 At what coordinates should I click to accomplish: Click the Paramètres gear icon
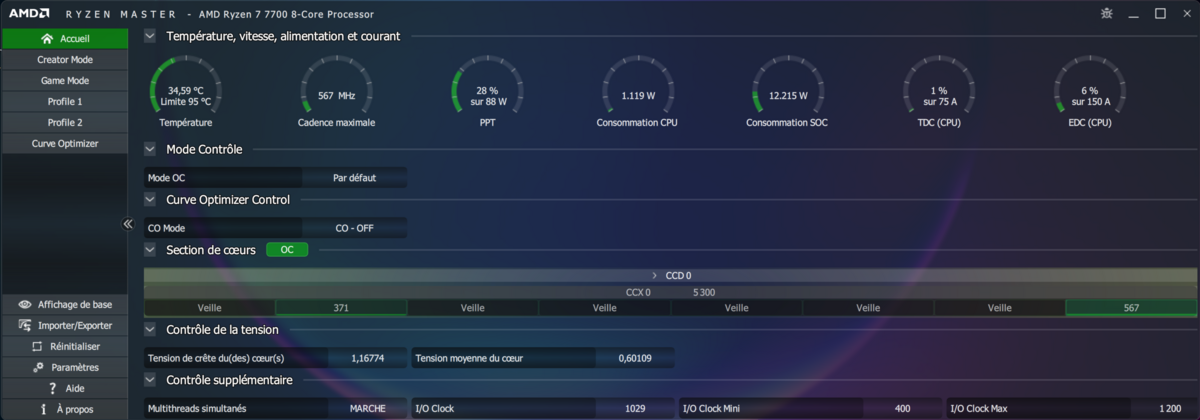click(40, 367)
